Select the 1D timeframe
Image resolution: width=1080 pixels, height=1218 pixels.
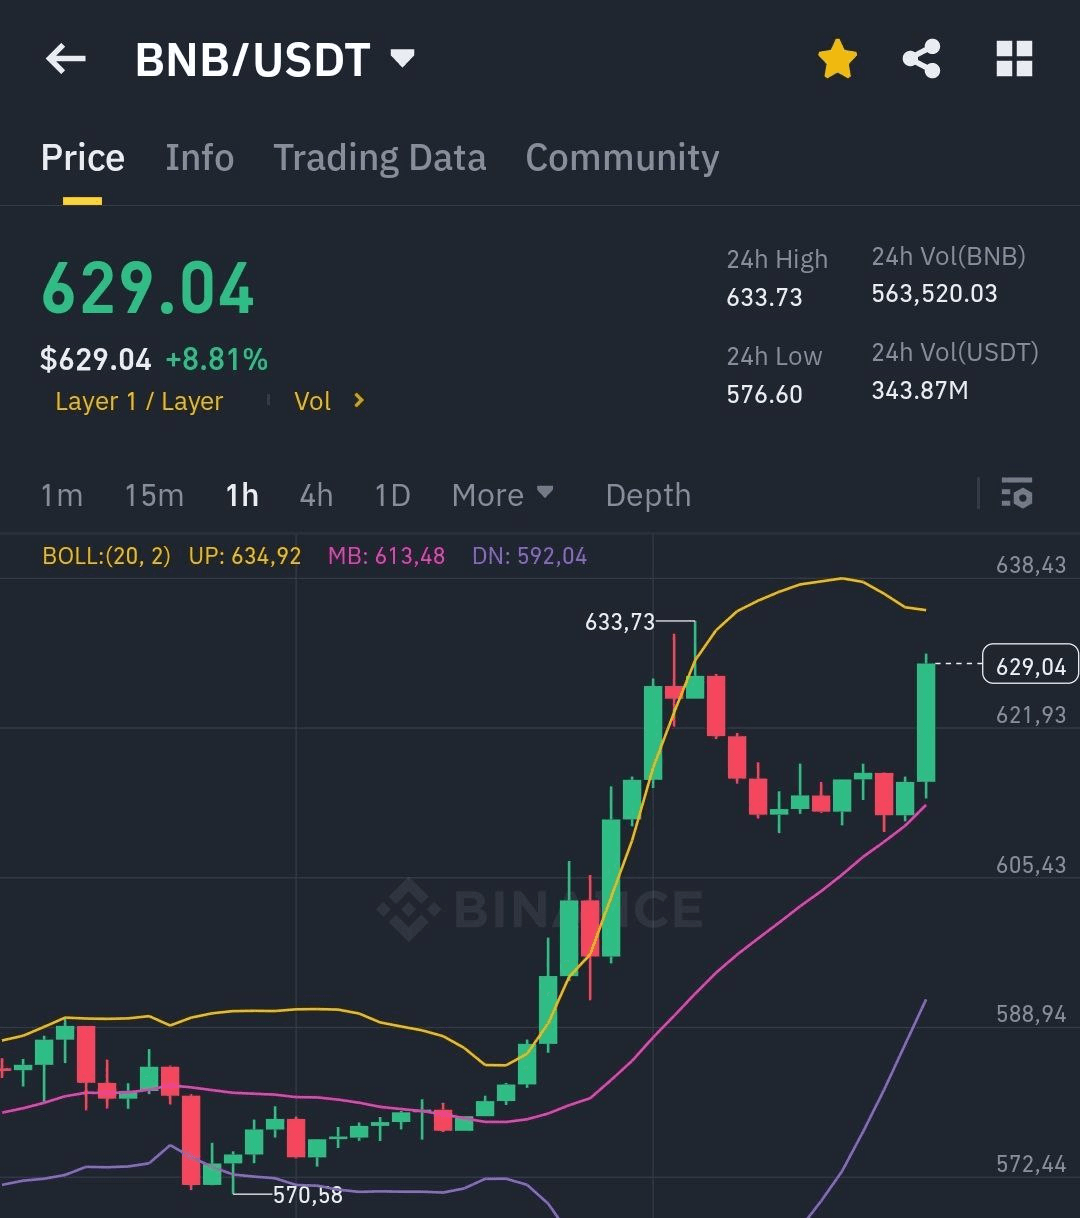[x=392, y=495]
